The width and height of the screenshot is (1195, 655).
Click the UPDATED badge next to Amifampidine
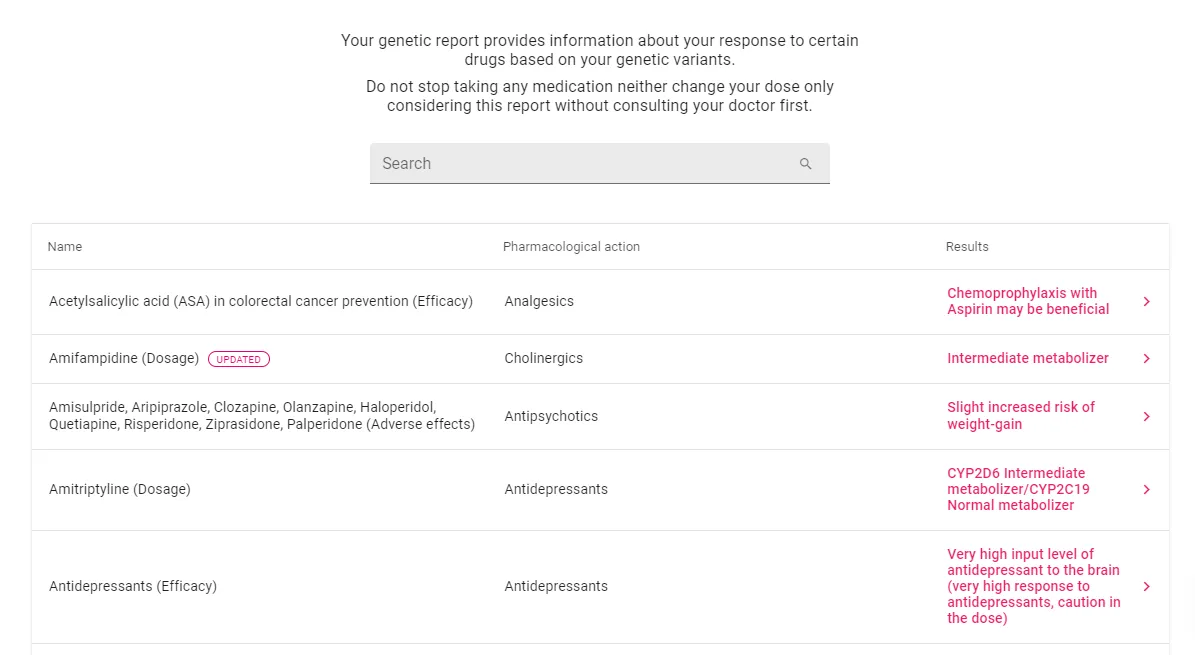click(x=238, y=358)
